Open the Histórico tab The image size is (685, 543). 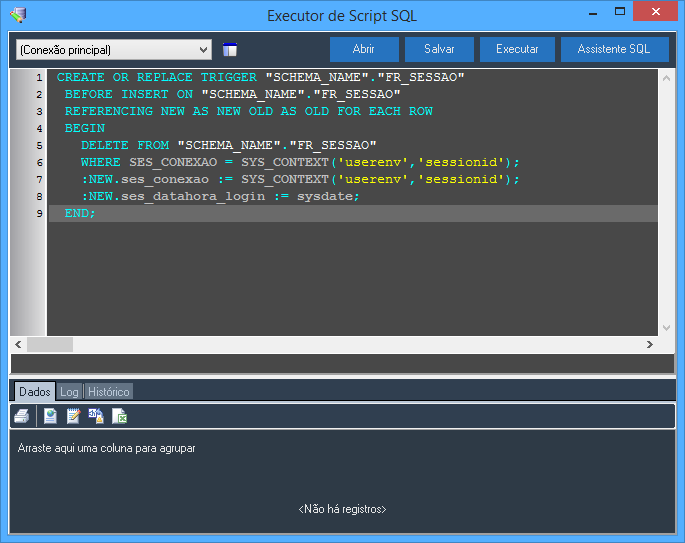(108, 392)
